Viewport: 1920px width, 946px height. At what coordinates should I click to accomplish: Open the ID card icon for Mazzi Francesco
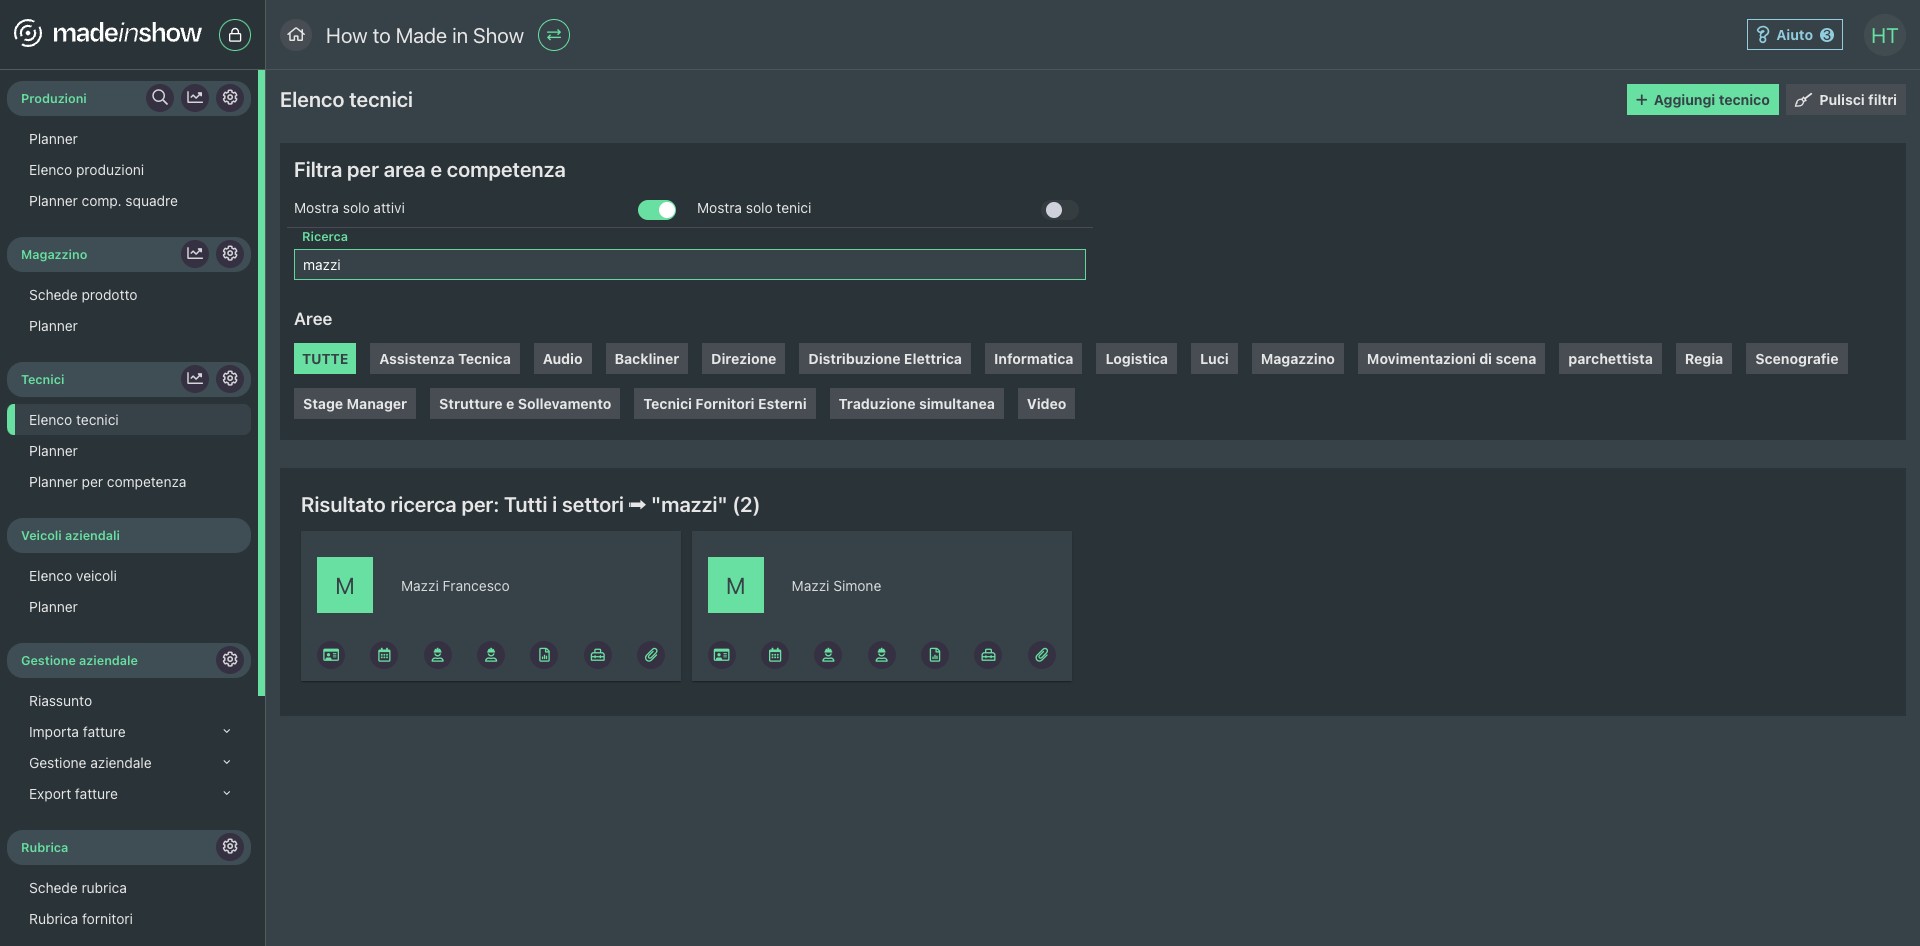tap(331, 655)
